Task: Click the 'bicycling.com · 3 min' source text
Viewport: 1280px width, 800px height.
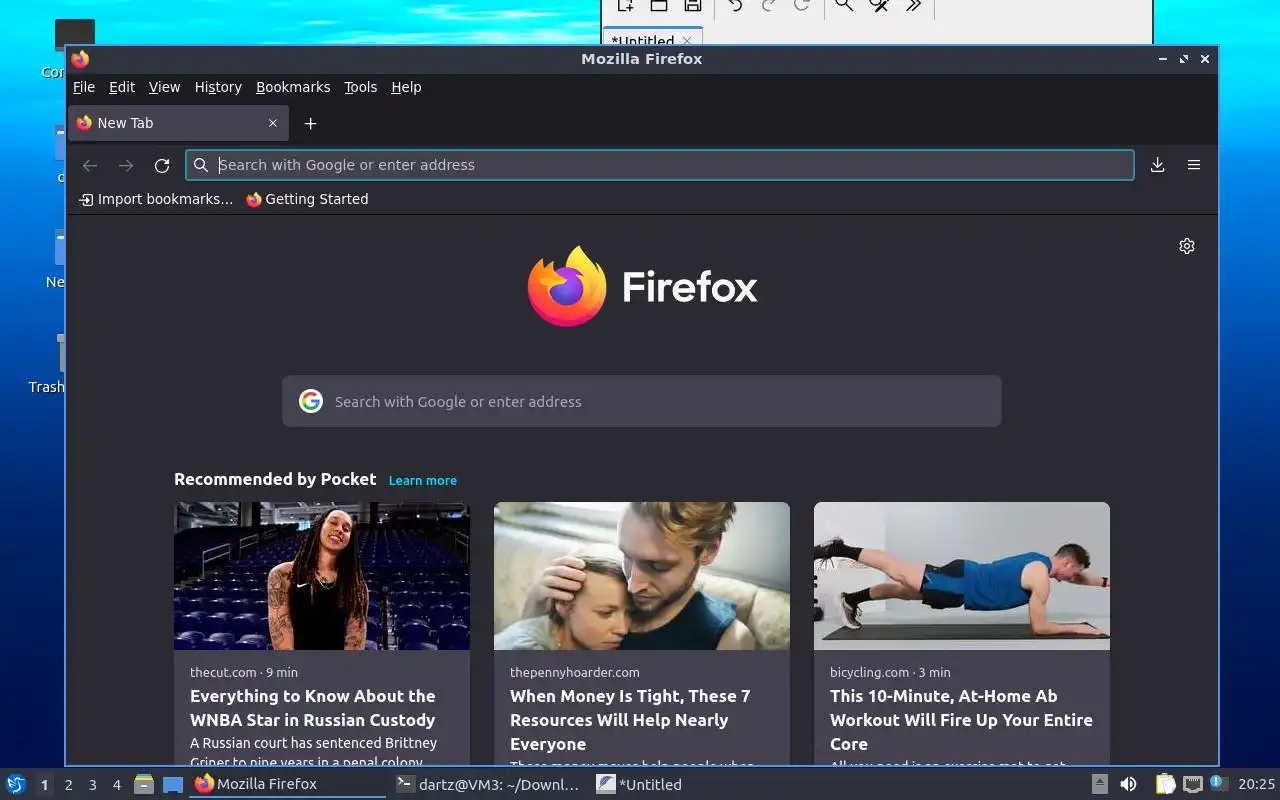Action: coord(890,672)
